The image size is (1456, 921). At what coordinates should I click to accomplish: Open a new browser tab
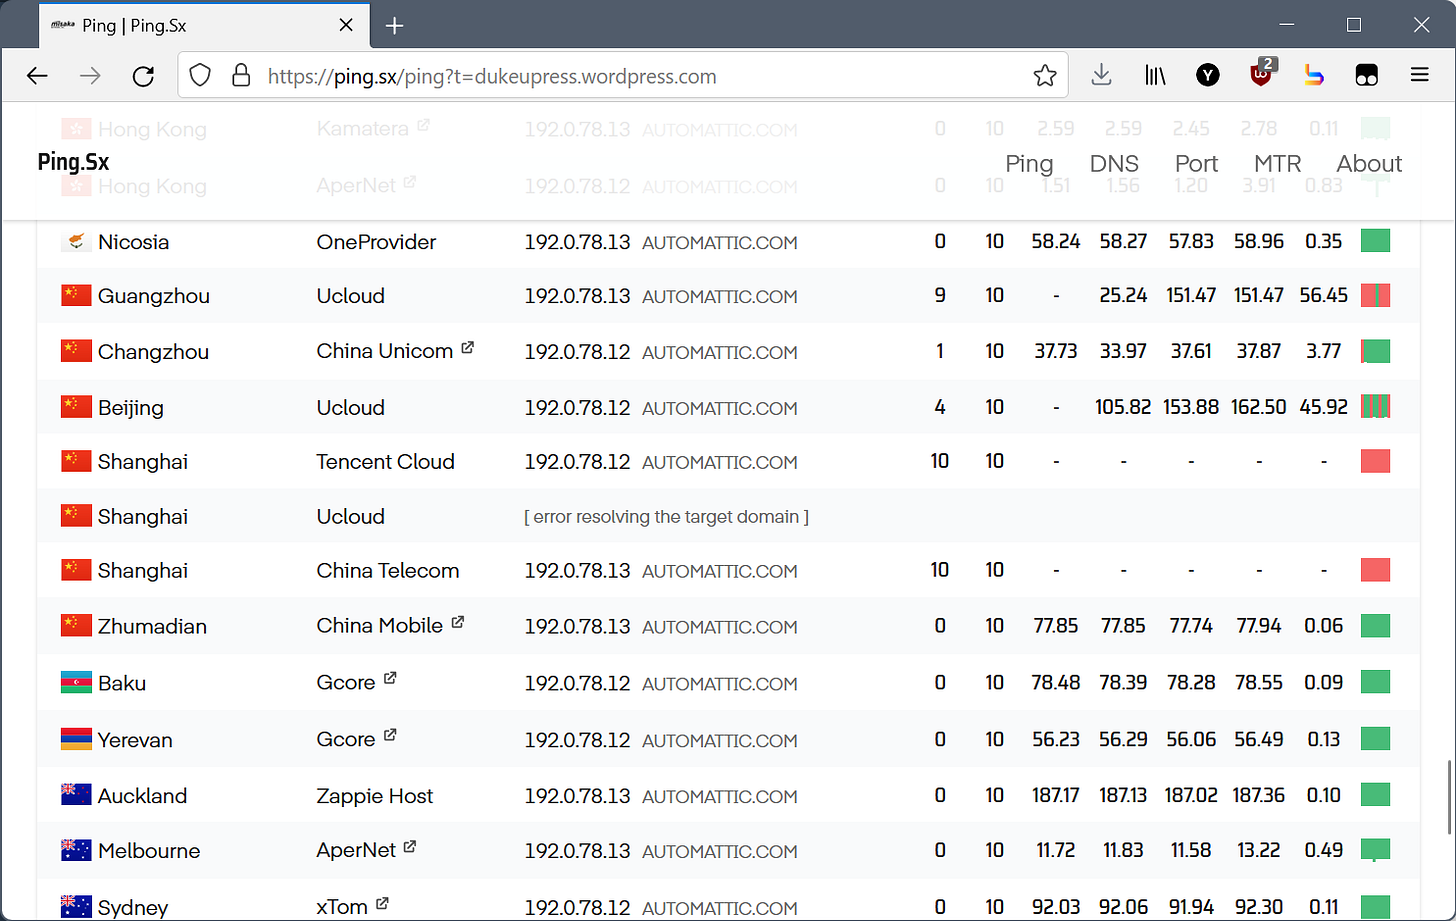[395, 26]
